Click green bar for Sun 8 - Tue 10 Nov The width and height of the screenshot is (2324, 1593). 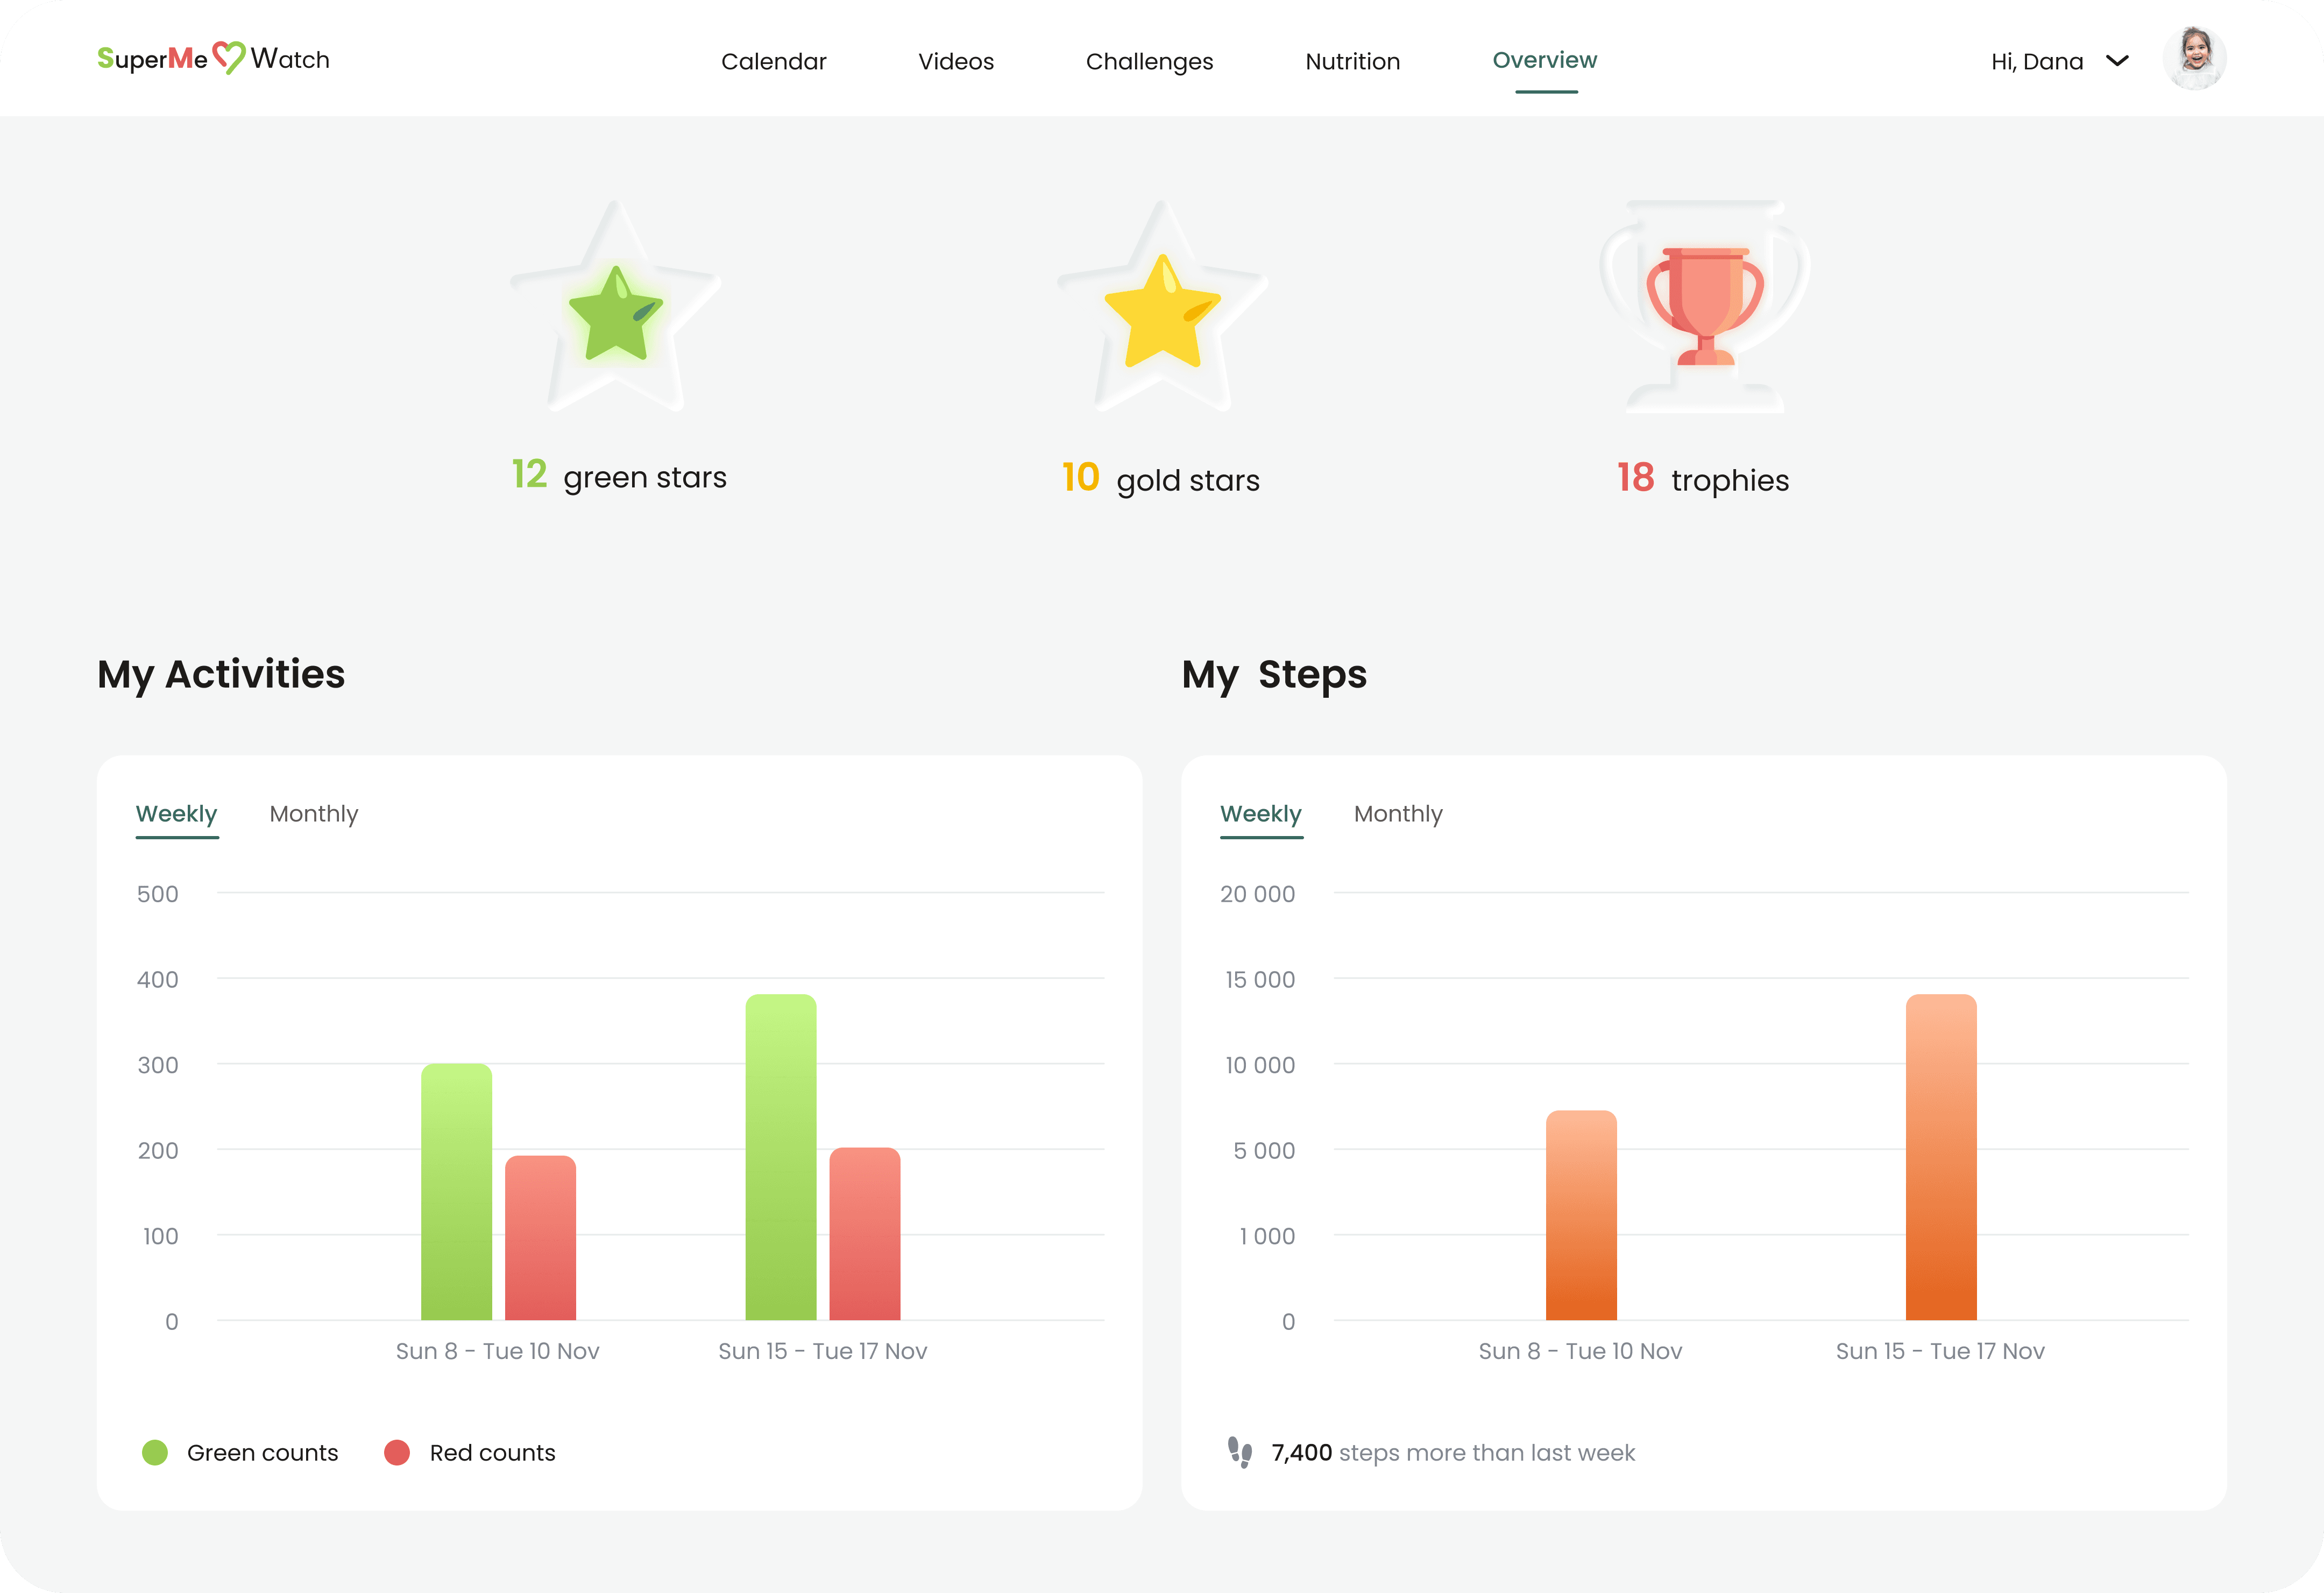[456, 1192]
